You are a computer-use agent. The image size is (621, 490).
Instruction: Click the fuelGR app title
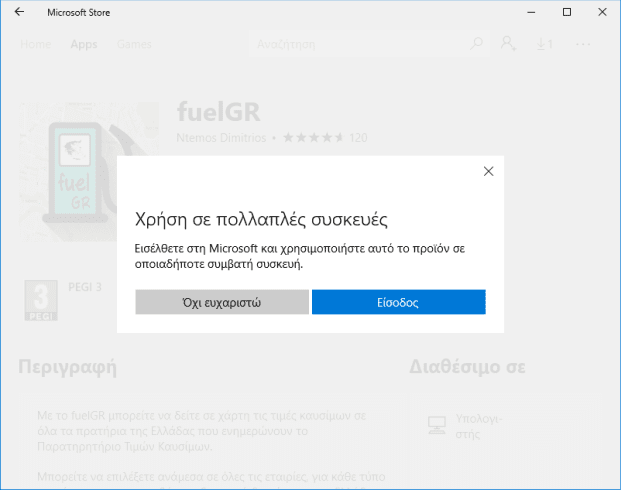(219, 112)
